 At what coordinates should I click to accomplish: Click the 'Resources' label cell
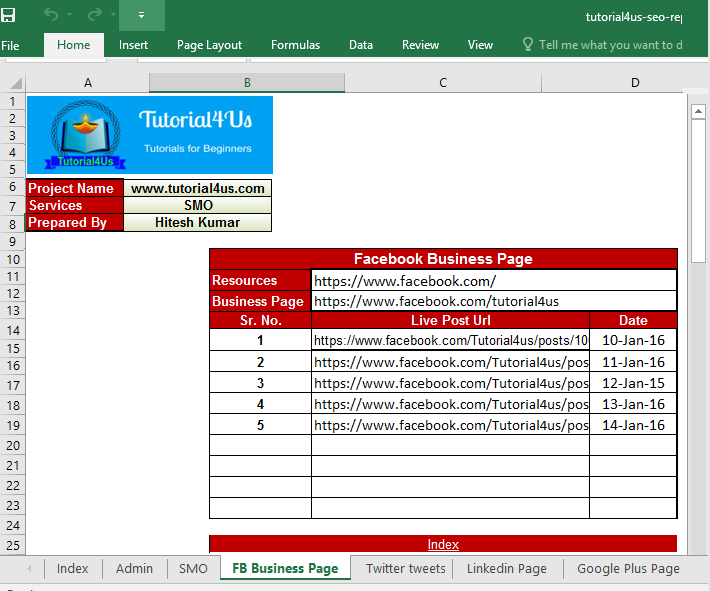260,280
